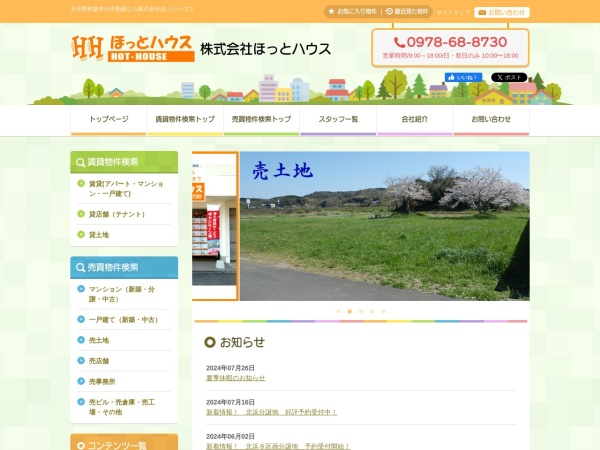The width and height of the screenshot is (600, 450).
Task: Click the コンテンツ一覧 section header
Action: [124, 443]
